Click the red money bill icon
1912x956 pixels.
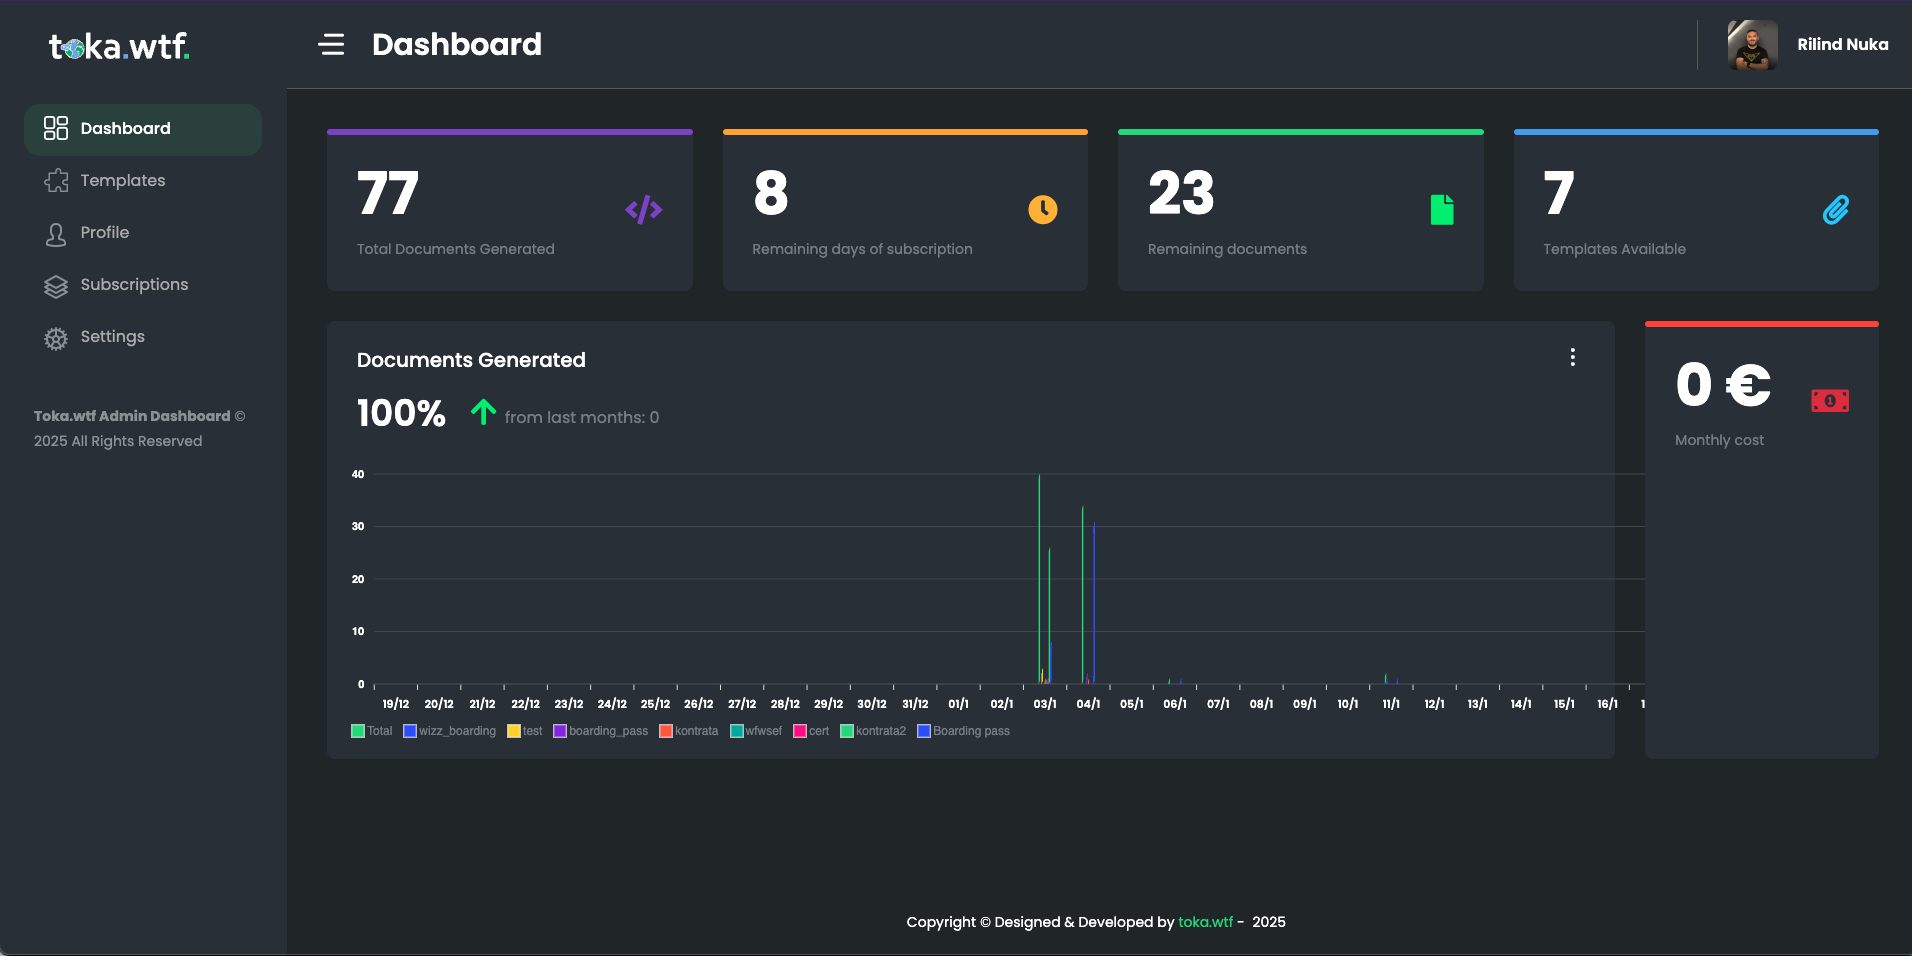1830,401
